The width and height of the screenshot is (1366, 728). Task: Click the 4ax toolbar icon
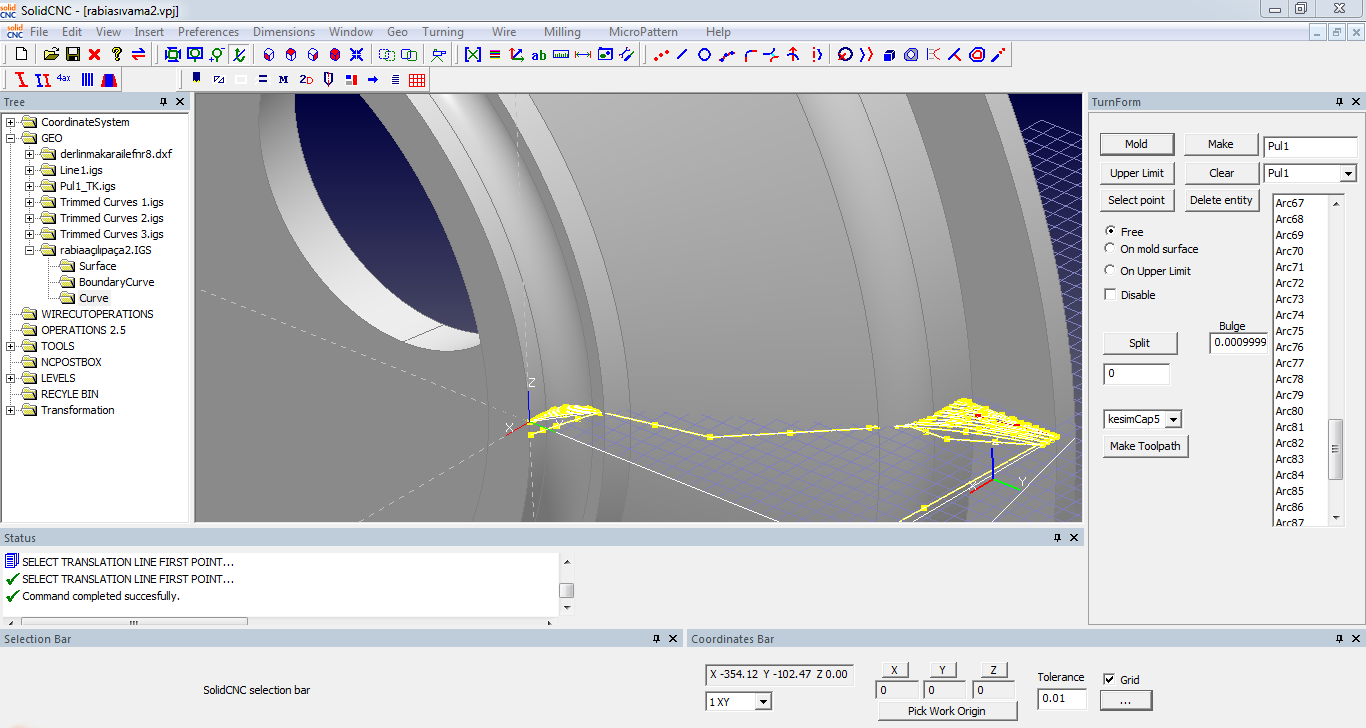[63, 79]
